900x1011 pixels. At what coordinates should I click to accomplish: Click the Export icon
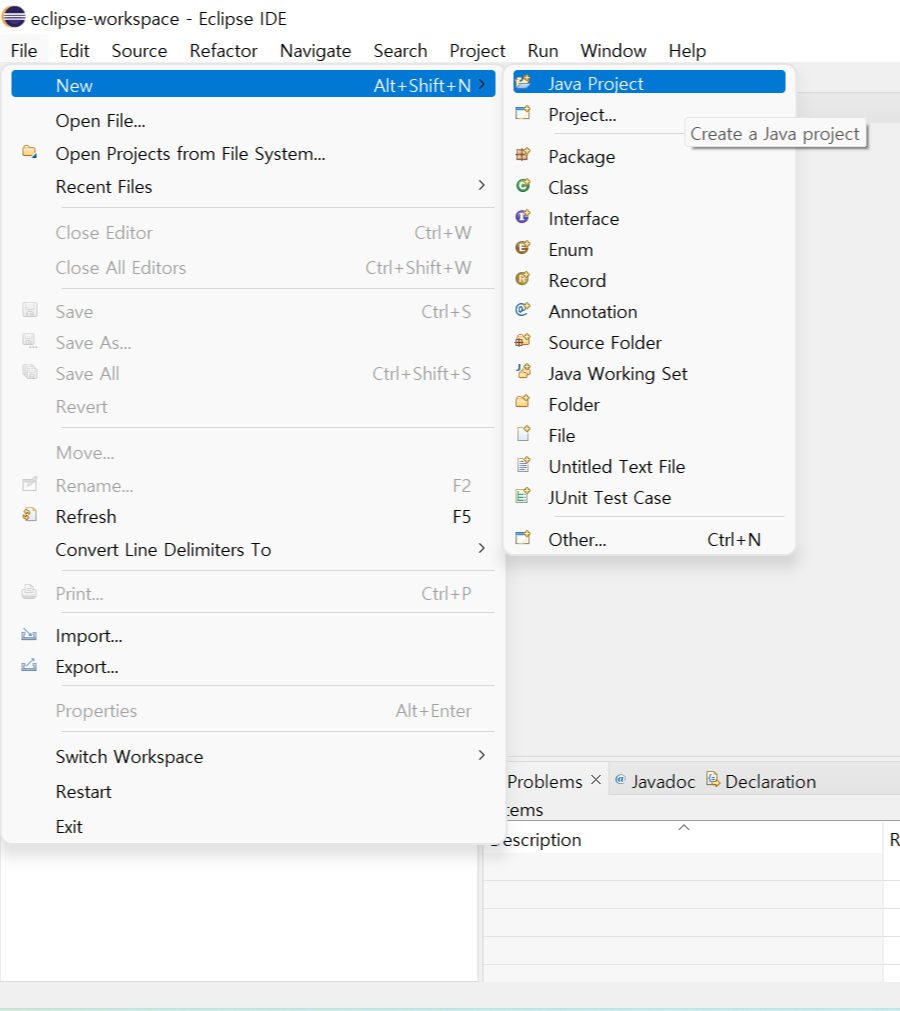(x=29, y=665)
